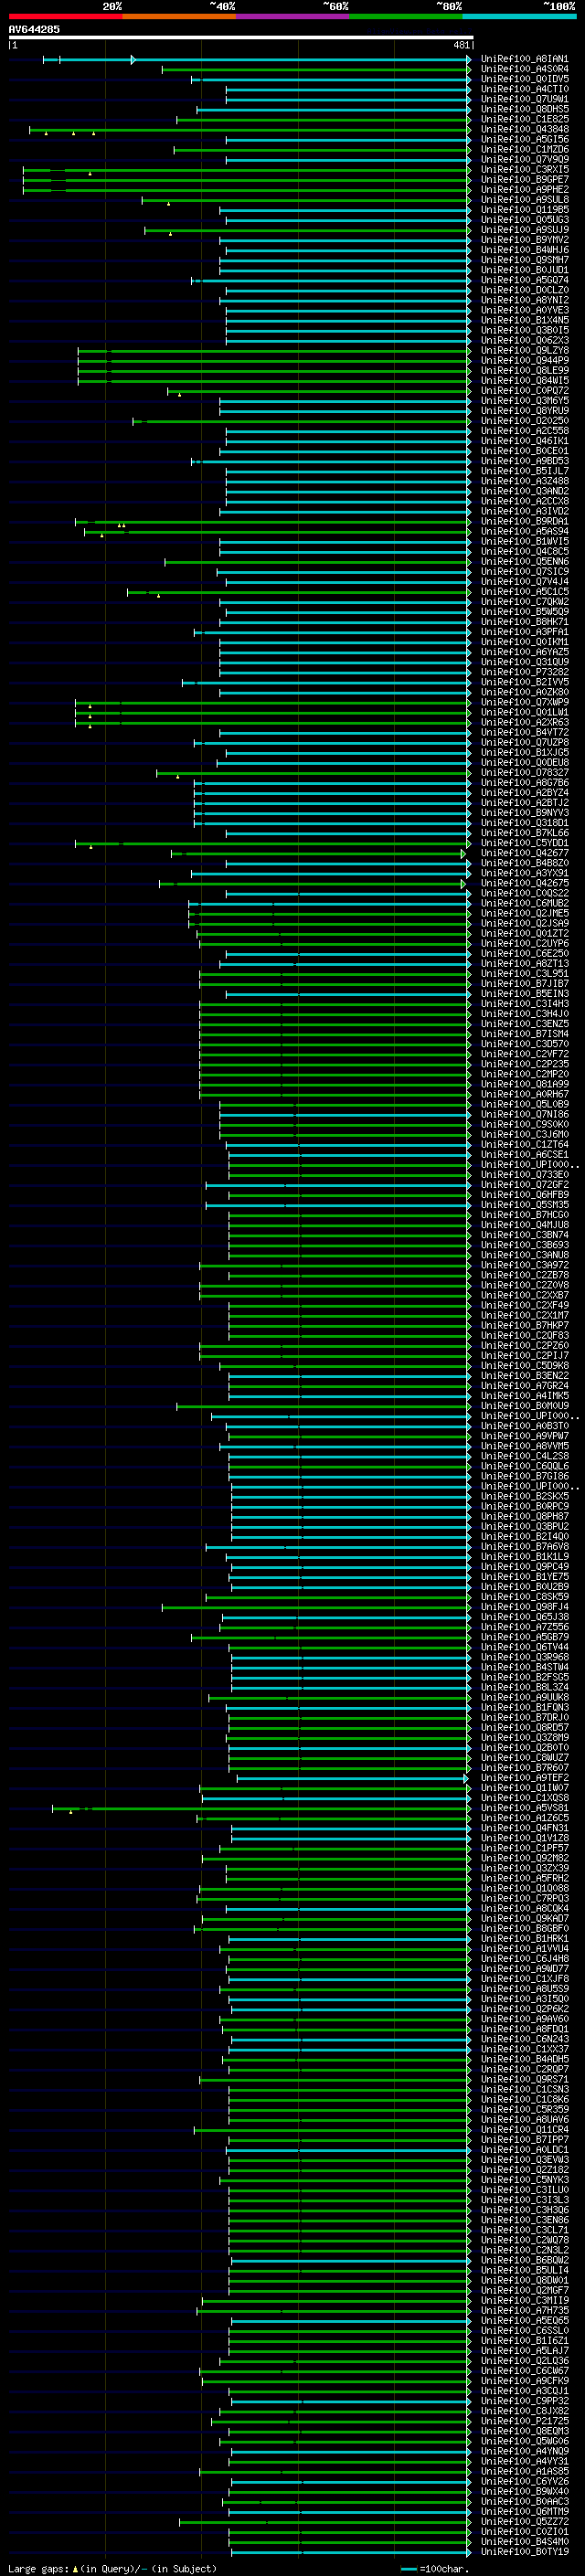The image size is (585, 2576).
Task: Click label UniRef100_Q92M82
Action: 525,1859
